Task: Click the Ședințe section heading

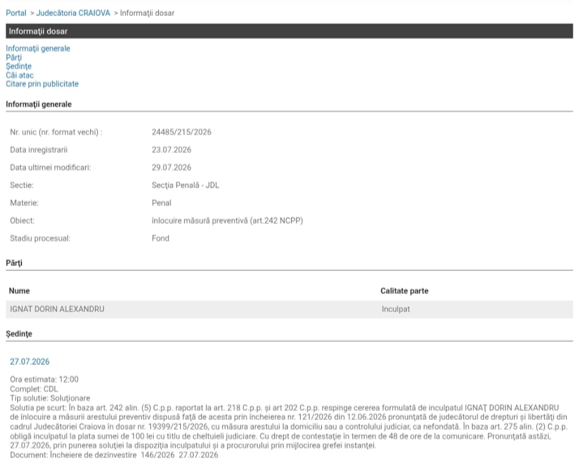Action: point(19,333)
